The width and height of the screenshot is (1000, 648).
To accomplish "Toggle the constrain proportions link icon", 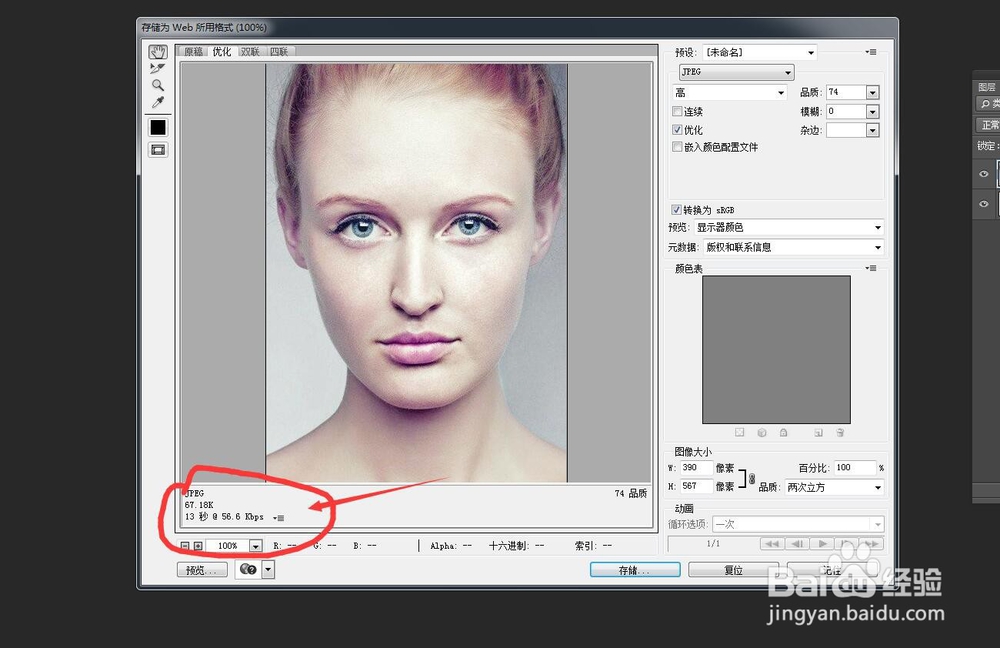I will pyautogui.click(x=752, y=478).
